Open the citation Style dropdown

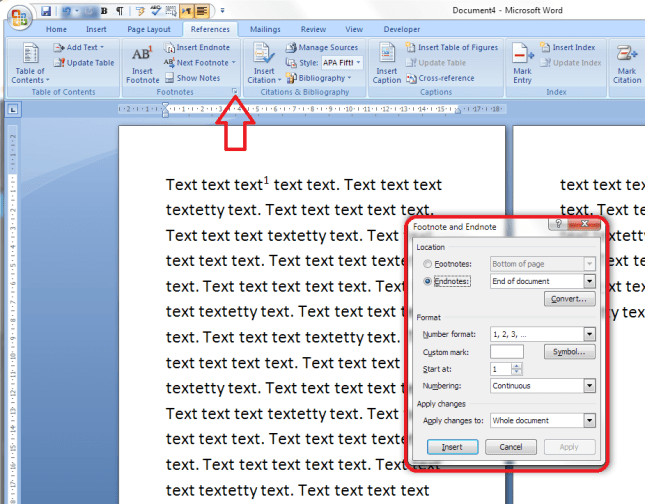pyautogui.click(x=358, y=62)
